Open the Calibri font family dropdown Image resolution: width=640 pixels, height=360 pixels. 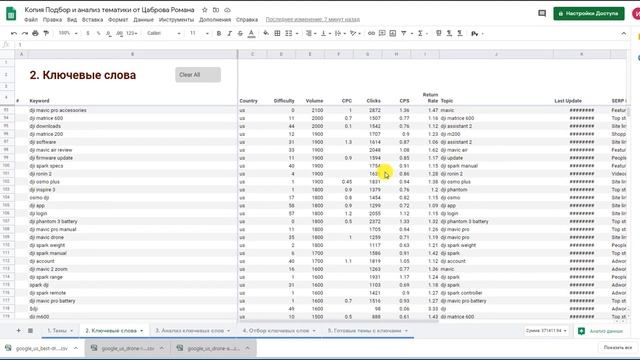point(164,33)
